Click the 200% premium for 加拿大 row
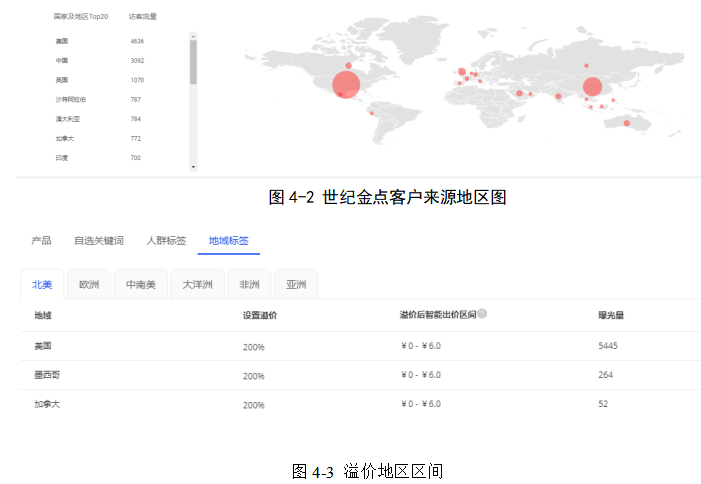Viewport: 701px width, 484px height. click(253, 405)
